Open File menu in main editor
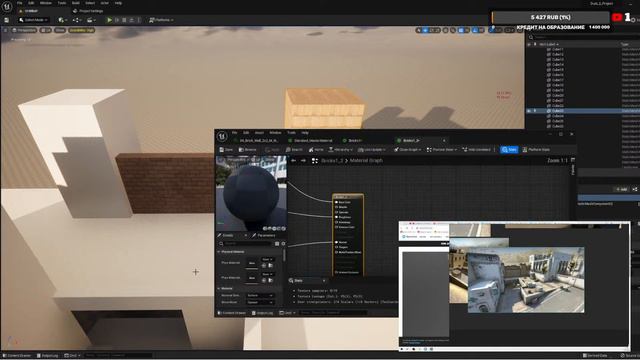This screenshot has height=360, width=640. pos(19,3)
